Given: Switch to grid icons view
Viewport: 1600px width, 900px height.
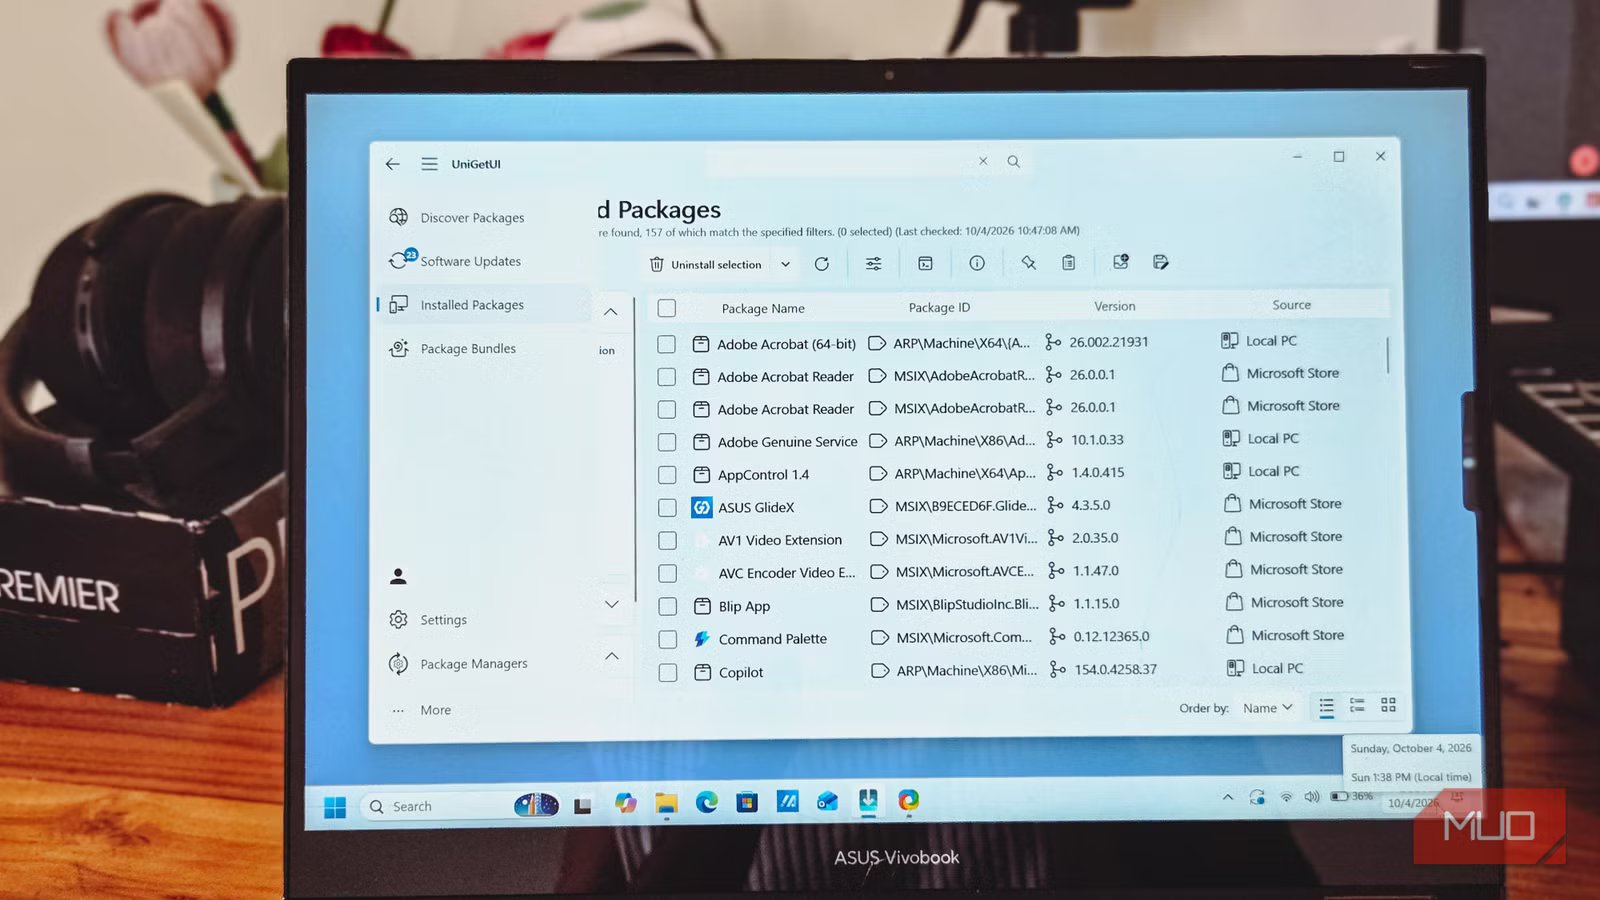Looking at the screenshot, I should pyautogui.click(x=1389, y=705).
